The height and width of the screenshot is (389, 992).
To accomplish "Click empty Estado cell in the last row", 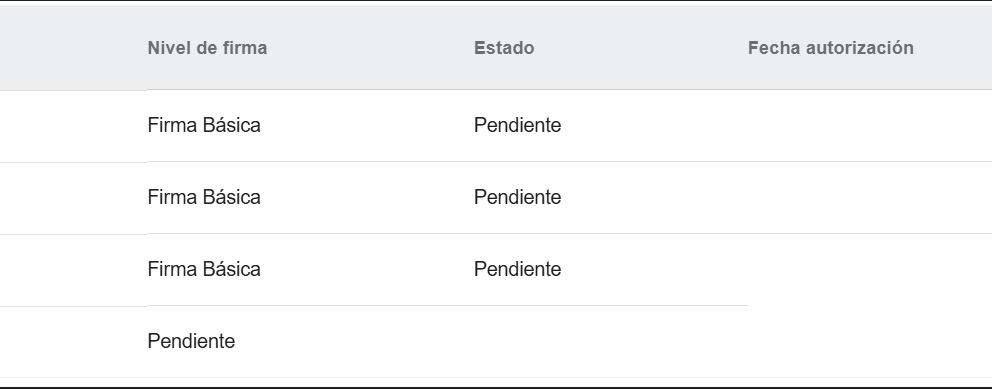I will pos(611,342).
